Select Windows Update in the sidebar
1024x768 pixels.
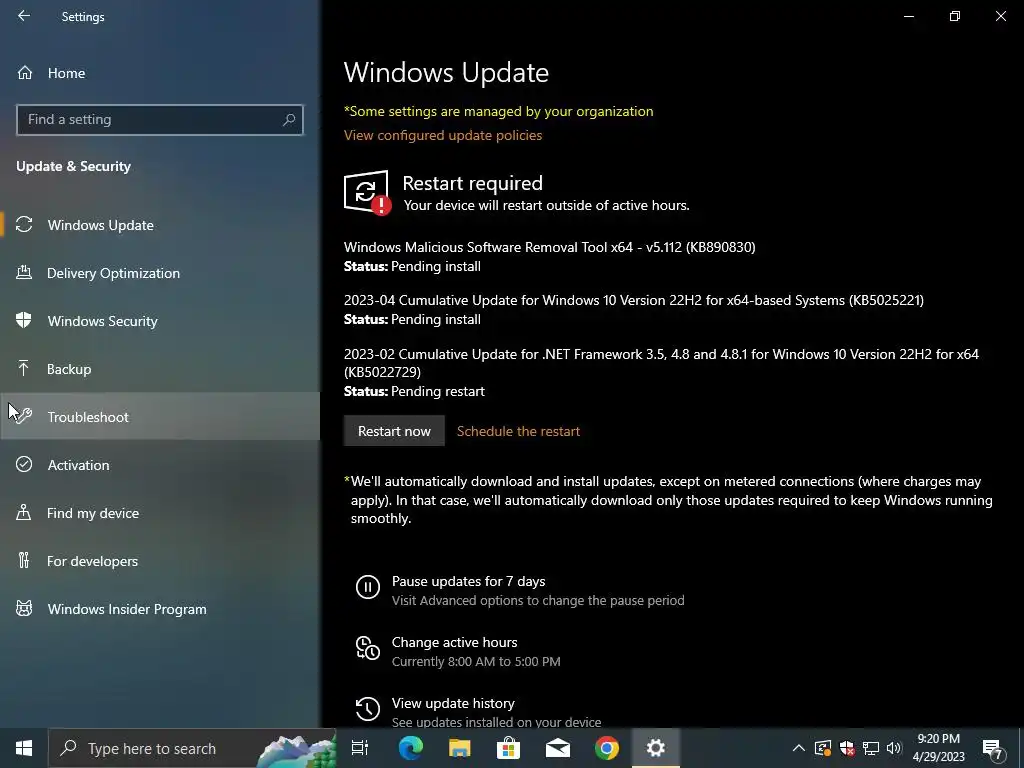[160, 225]
